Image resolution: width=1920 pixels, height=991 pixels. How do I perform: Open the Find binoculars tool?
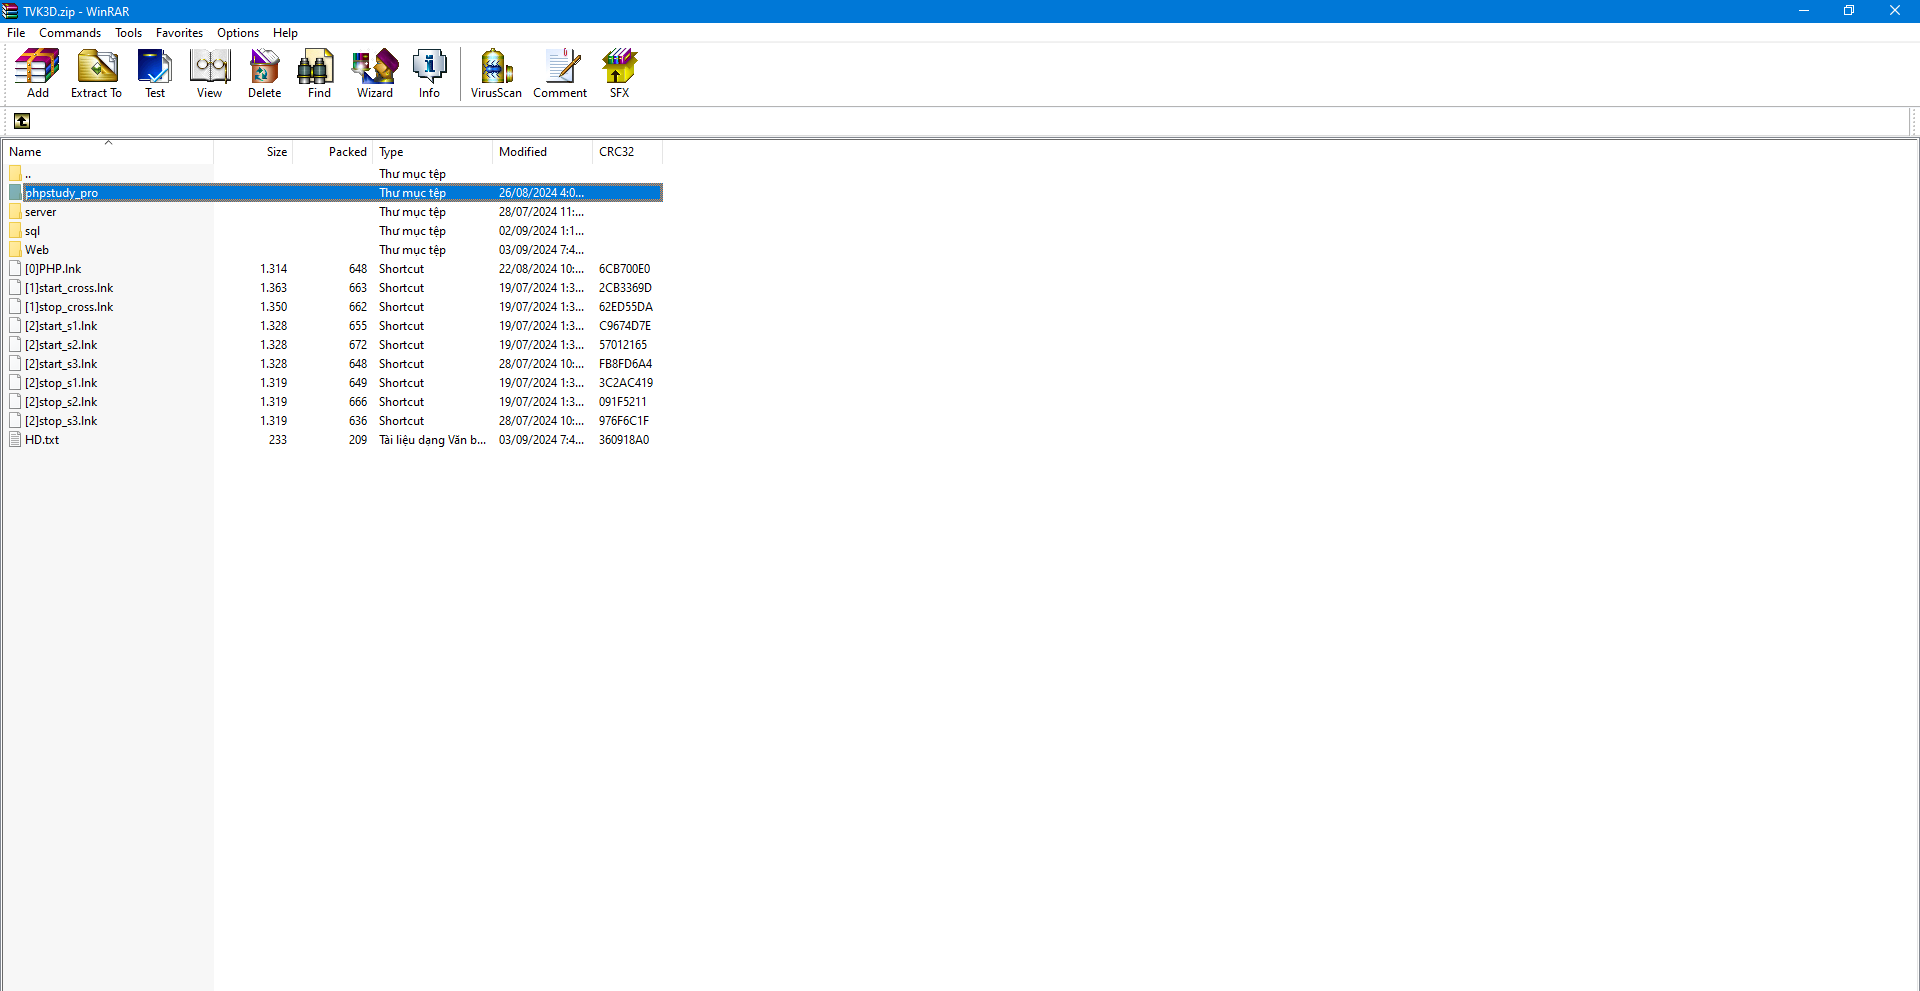tap(319, 73)
